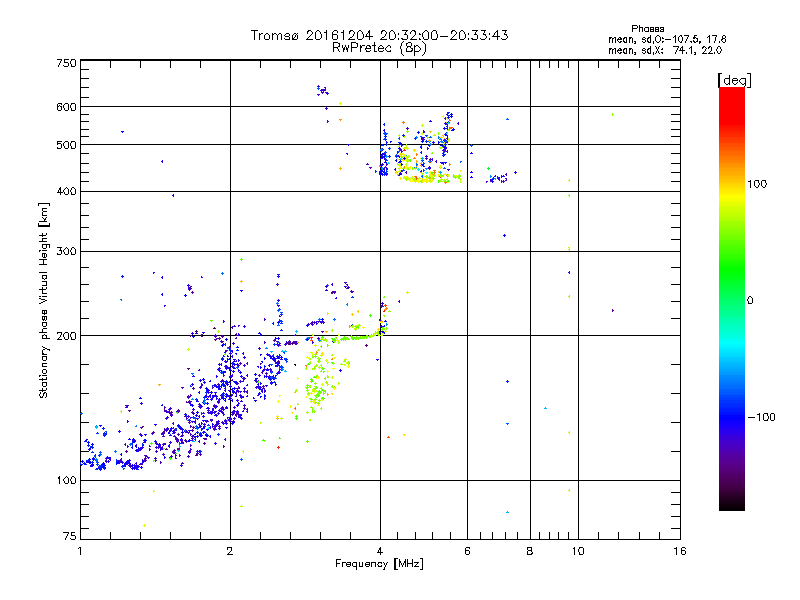Click the x-axis tick label '4'

click(380, 551)
